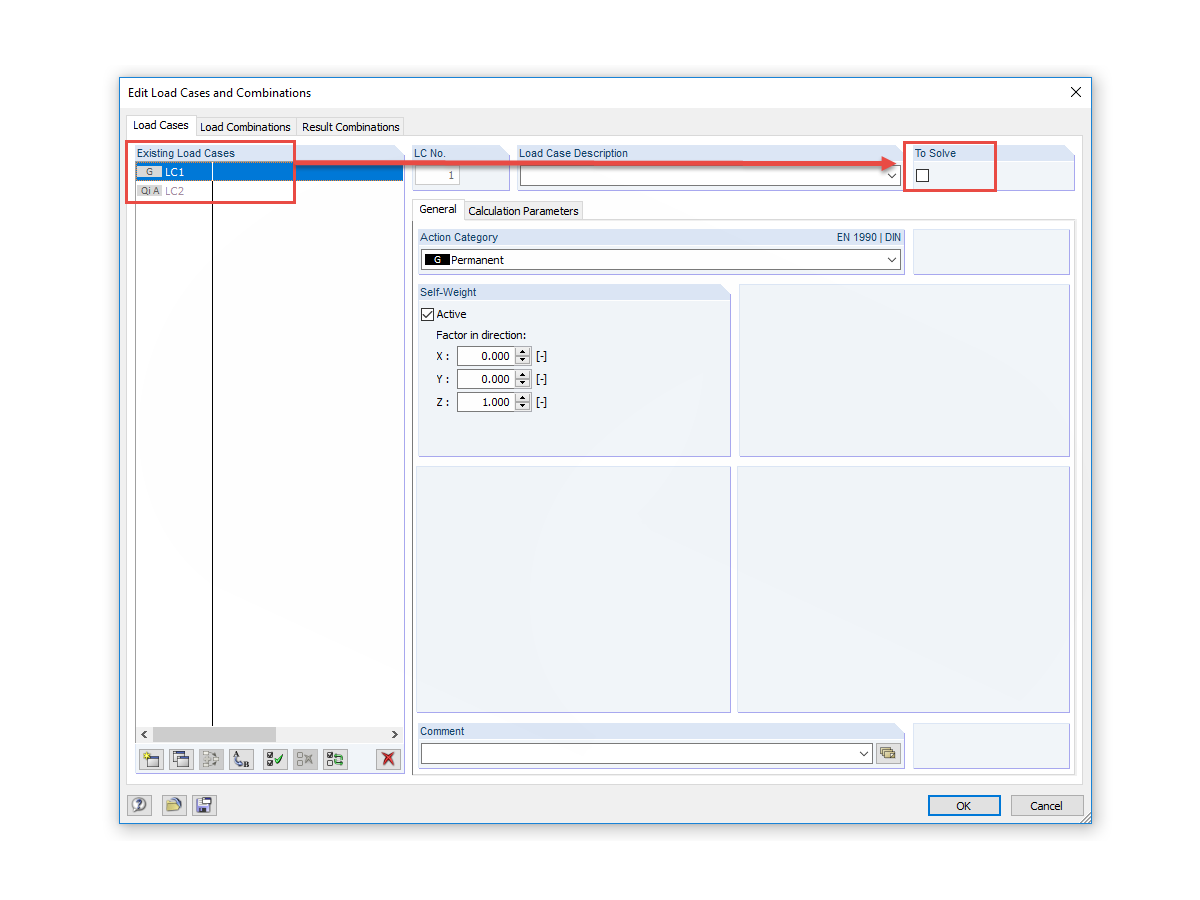The image size is (1200, 900).
Task: Load saved settings folder icon
Action: coord(174,805)
